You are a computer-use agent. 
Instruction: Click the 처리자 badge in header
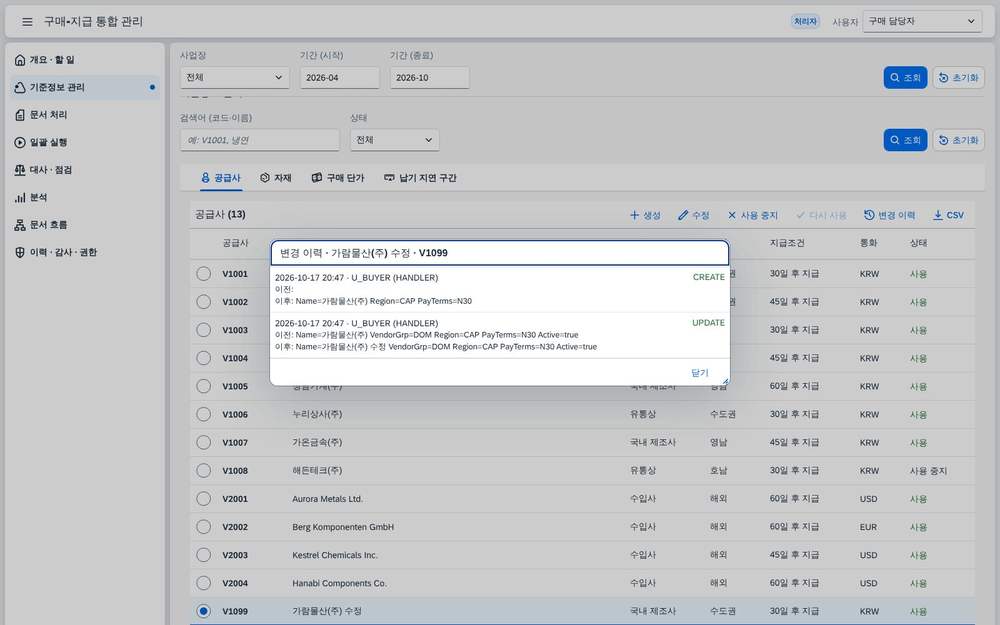[x=805, y=22]
